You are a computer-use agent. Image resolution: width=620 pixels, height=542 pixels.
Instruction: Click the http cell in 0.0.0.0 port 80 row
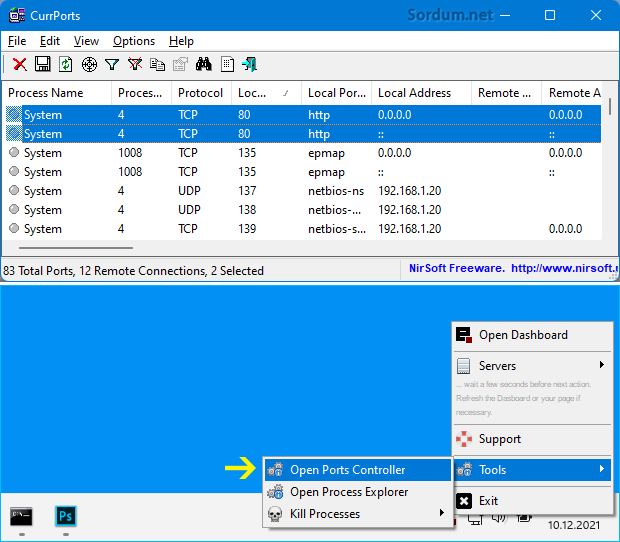click(319, 115)
